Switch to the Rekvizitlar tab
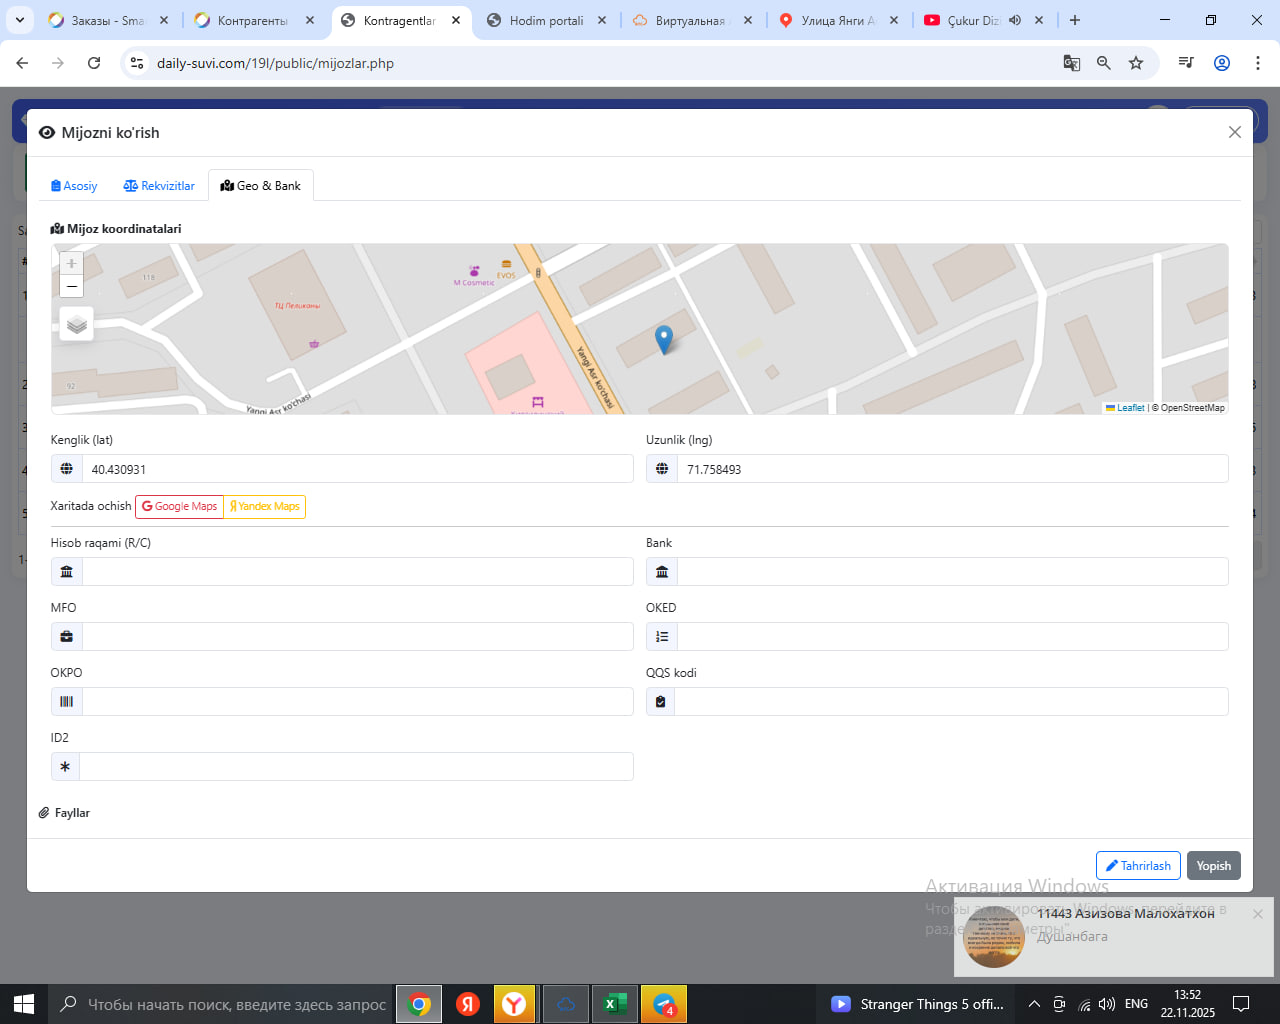Image resolution: width=1280 pixels, height=1024 pixels. [x=159, y=186]
